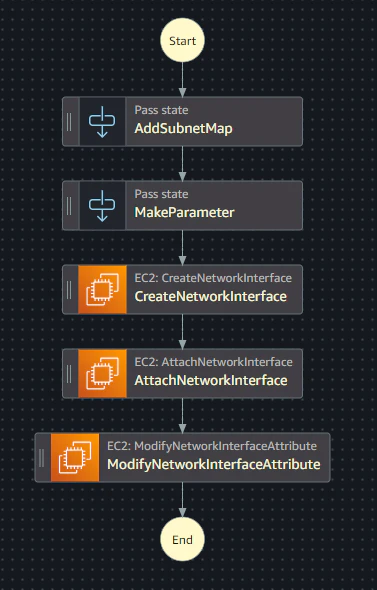Viewport: 377px width, 590px height.
Task: Select the ModifyNetworkInterfaceAttribute state name
Action: [214, 464]
